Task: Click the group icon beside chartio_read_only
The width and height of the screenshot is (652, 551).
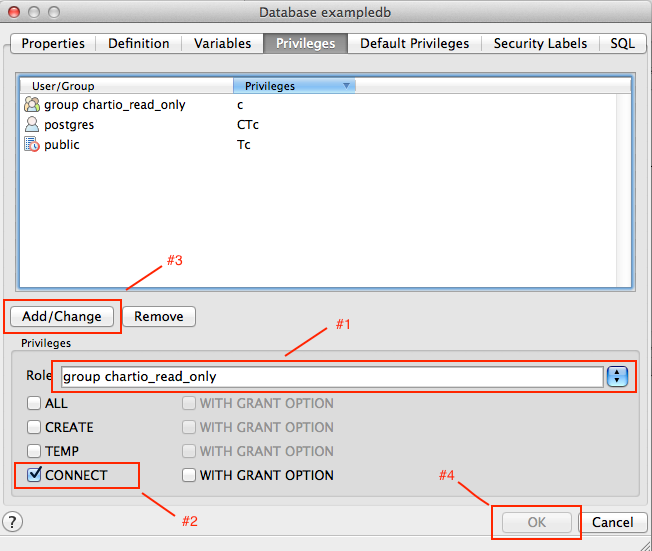Action: tap(31, 105)
